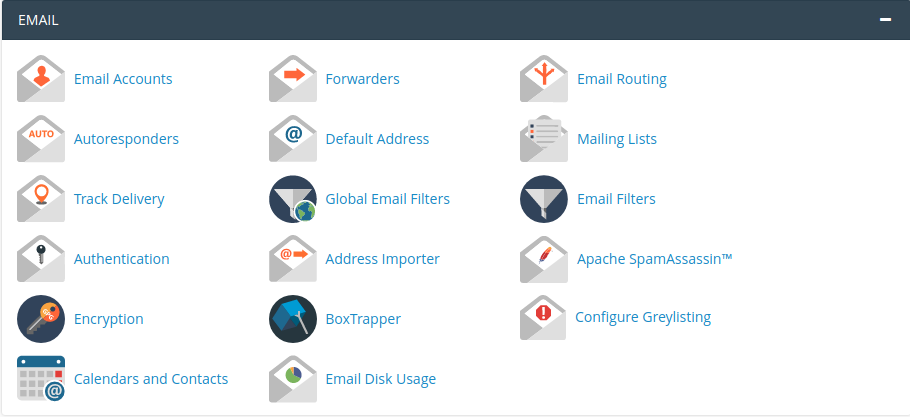The image size is (910, 417).
Task: Click the Encryption key icon
Action: [41, 320]
